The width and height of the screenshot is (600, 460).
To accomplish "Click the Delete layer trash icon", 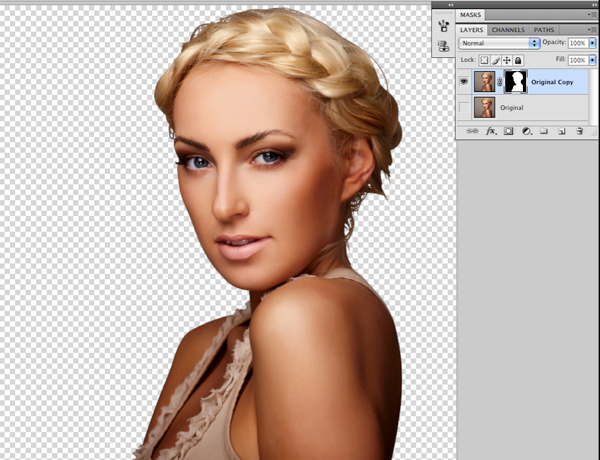I will [579, 131].
